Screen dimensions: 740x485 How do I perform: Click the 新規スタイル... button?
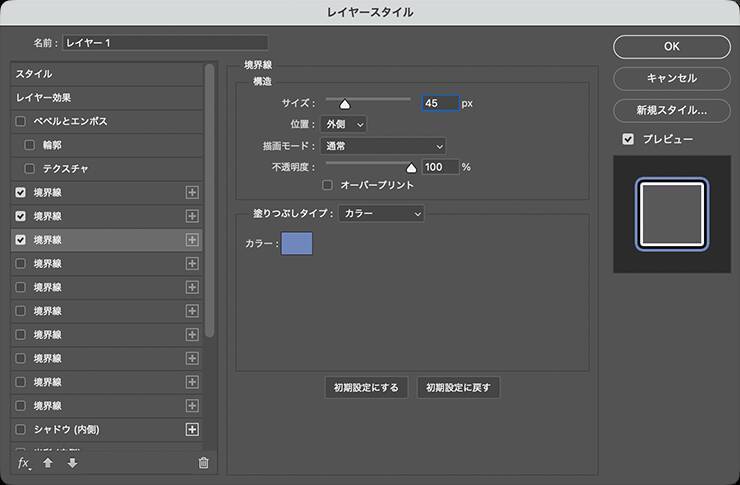[672, 110]
